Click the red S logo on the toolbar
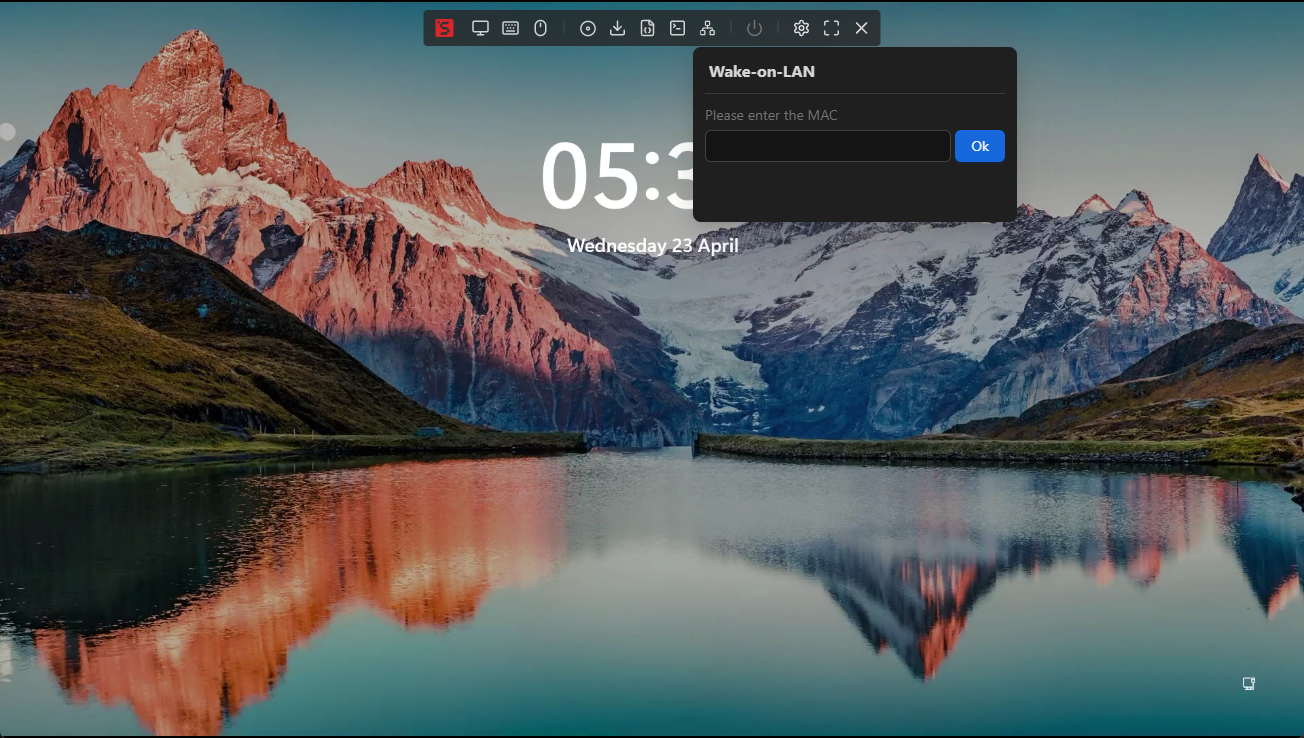Image resolution: width=1304 pixels, height=738 pixels. pyautogui.click(x=443, y=28)
